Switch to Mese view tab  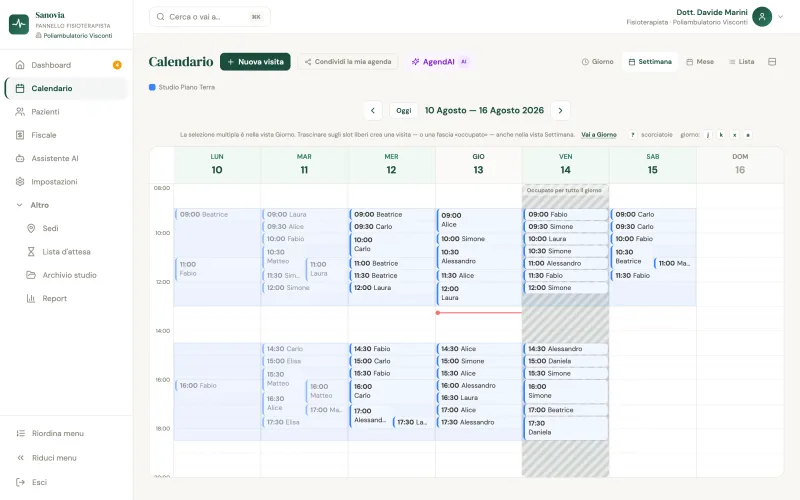pyautogui.click(x=700, y=62)
